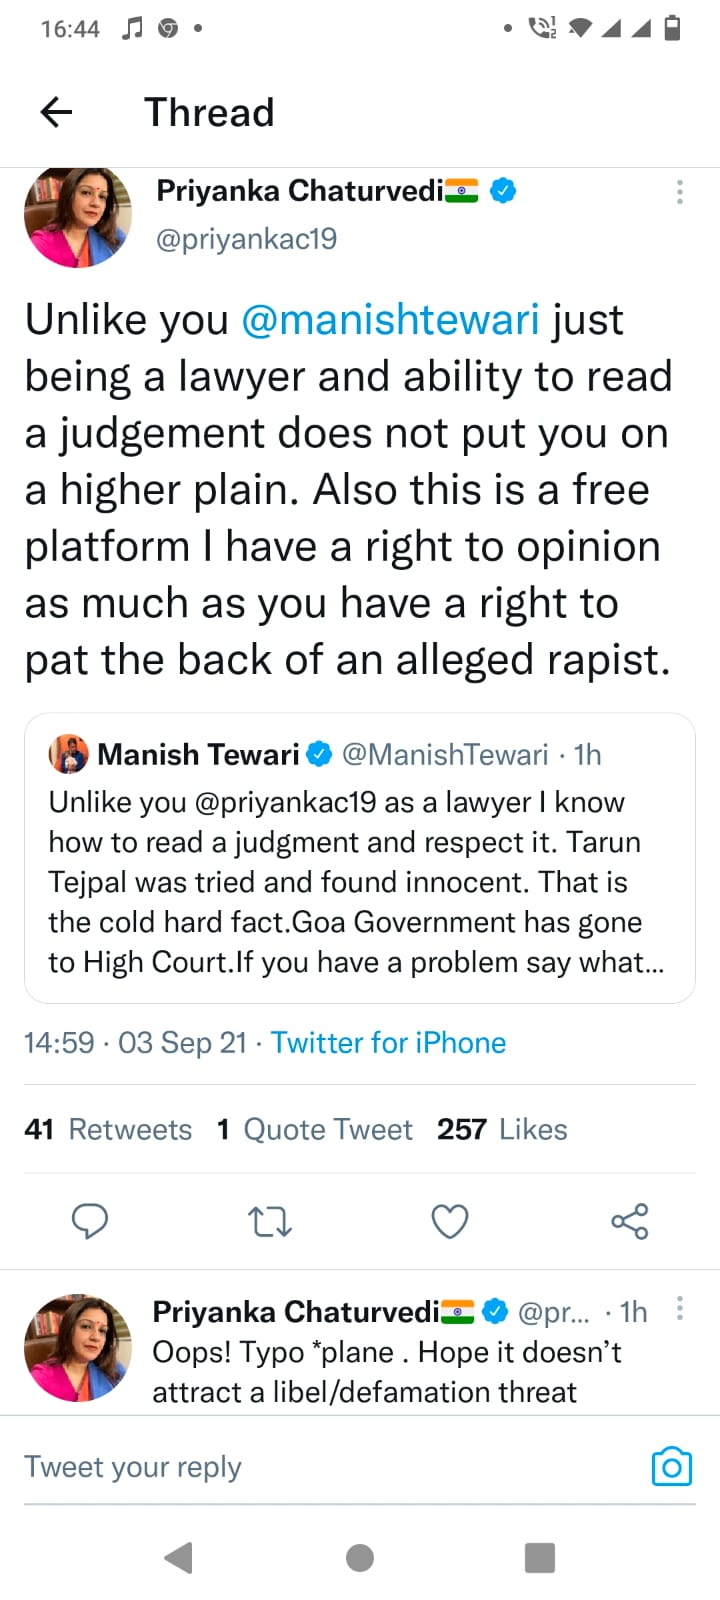This screenshot has height=1600, width=720.
Task: Open three-dot menu on the reply tweet
Action: point(680,1308)
